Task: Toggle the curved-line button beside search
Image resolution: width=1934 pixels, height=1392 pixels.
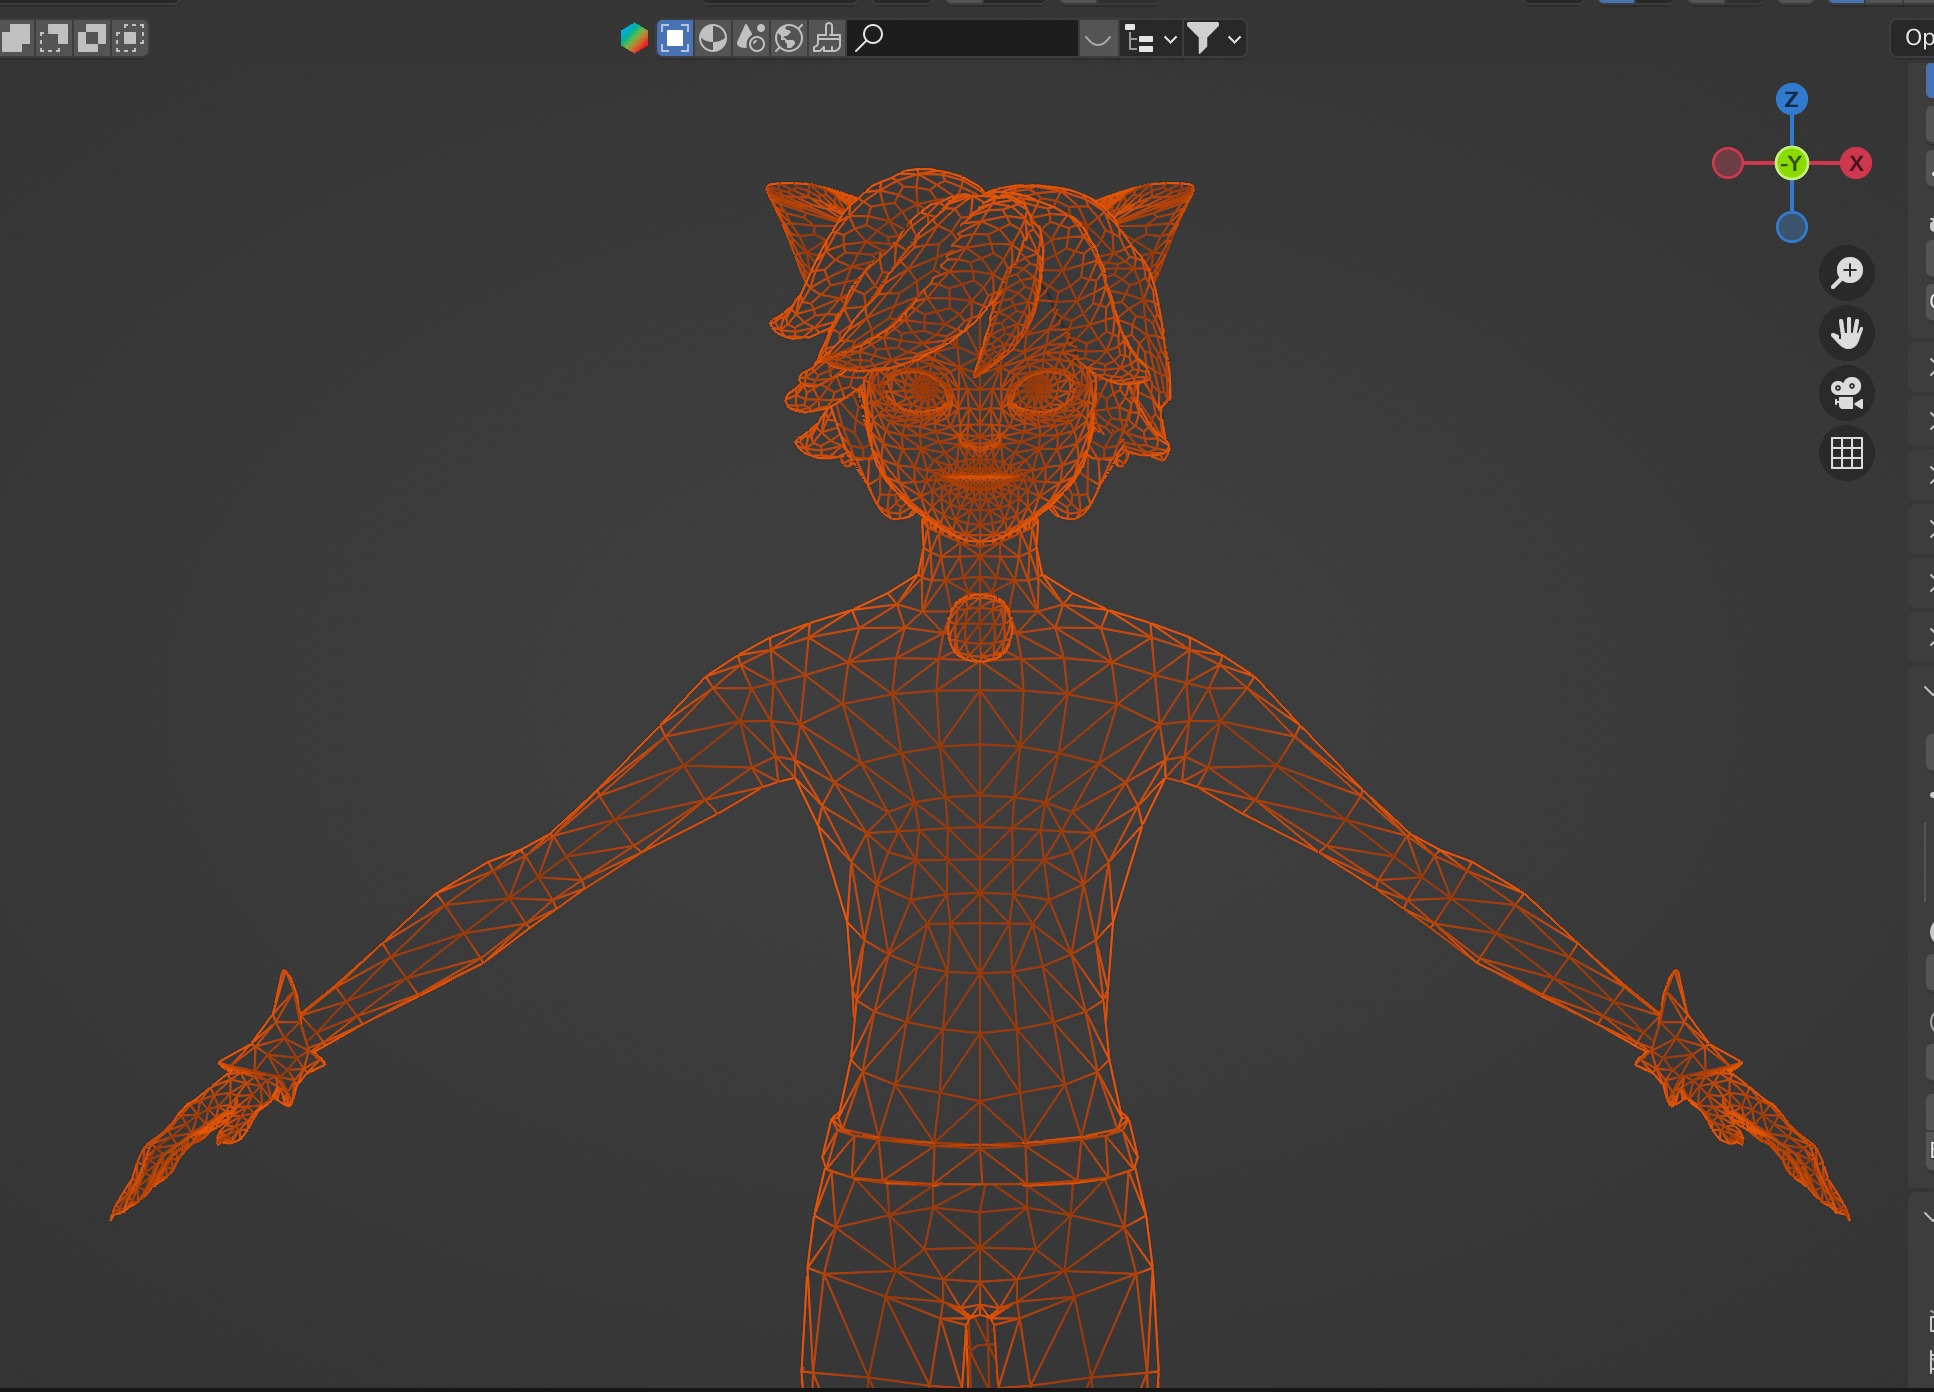Action: [1098, 39]
